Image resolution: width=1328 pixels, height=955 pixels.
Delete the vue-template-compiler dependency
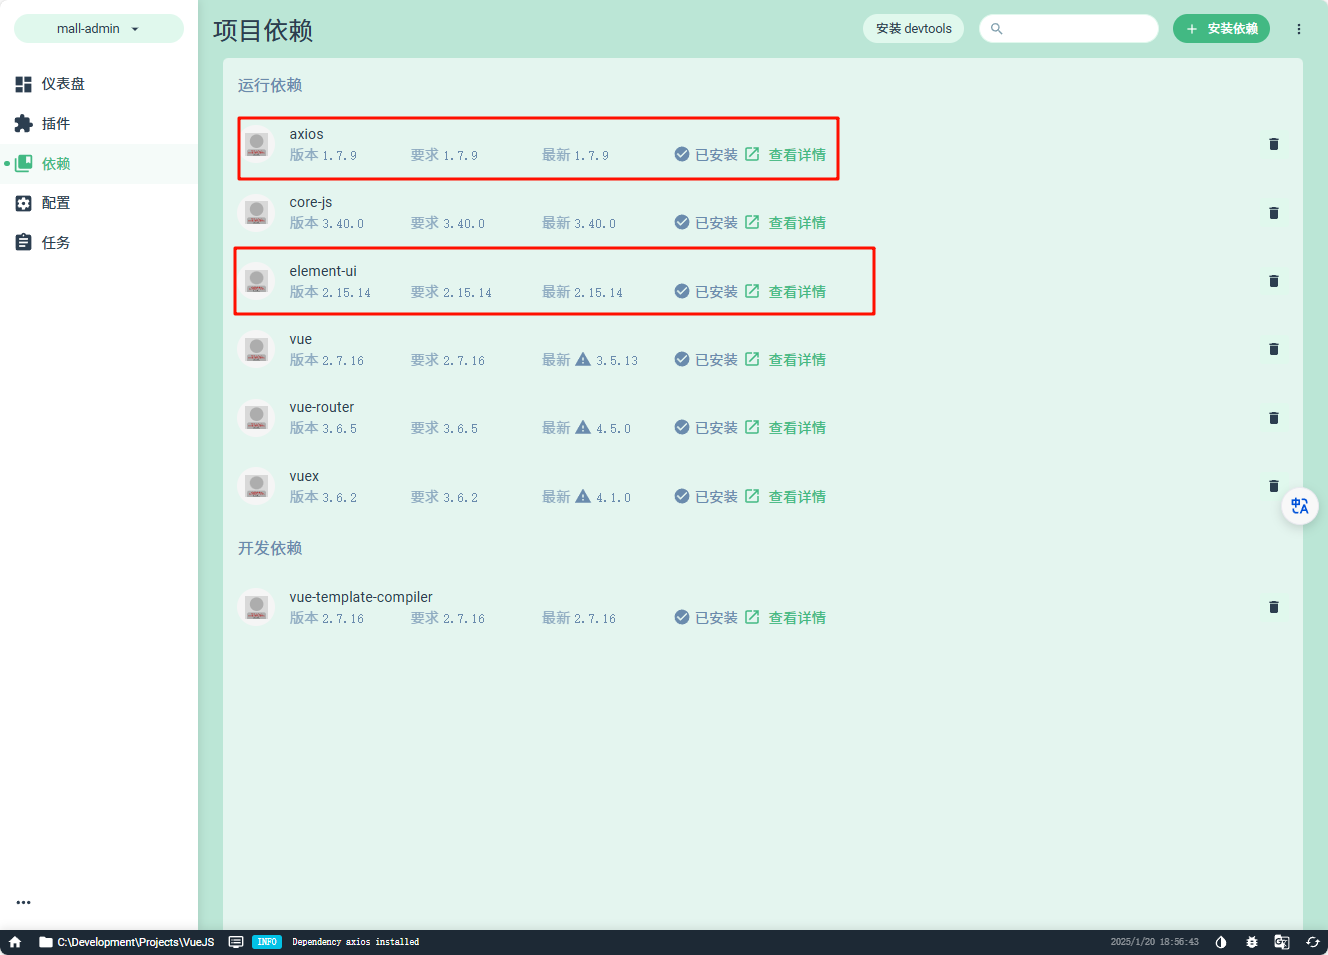coord(1274,607)
